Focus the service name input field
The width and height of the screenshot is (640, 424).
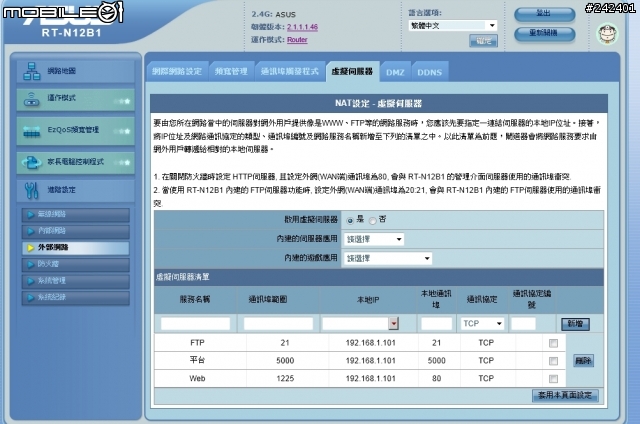click(x=196, y=324)
